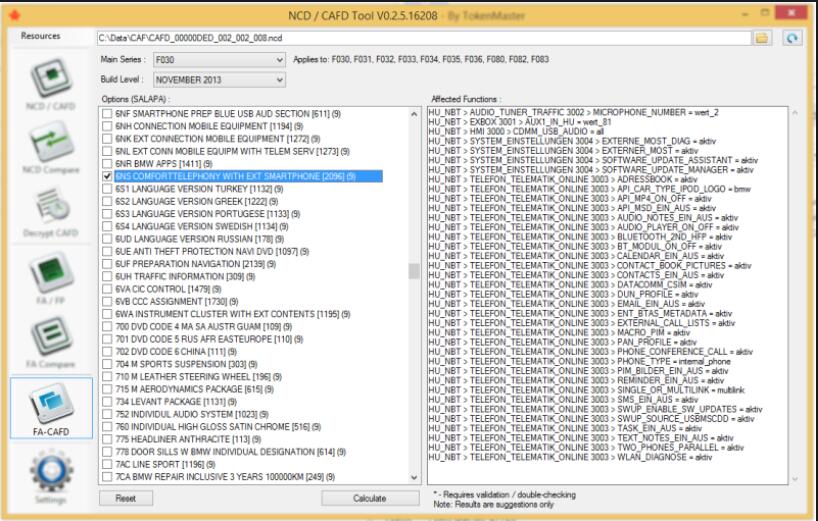Select the AUX1_IN_HU = wert_81 line
818x521 pixels.
click(x=520, y=122)
